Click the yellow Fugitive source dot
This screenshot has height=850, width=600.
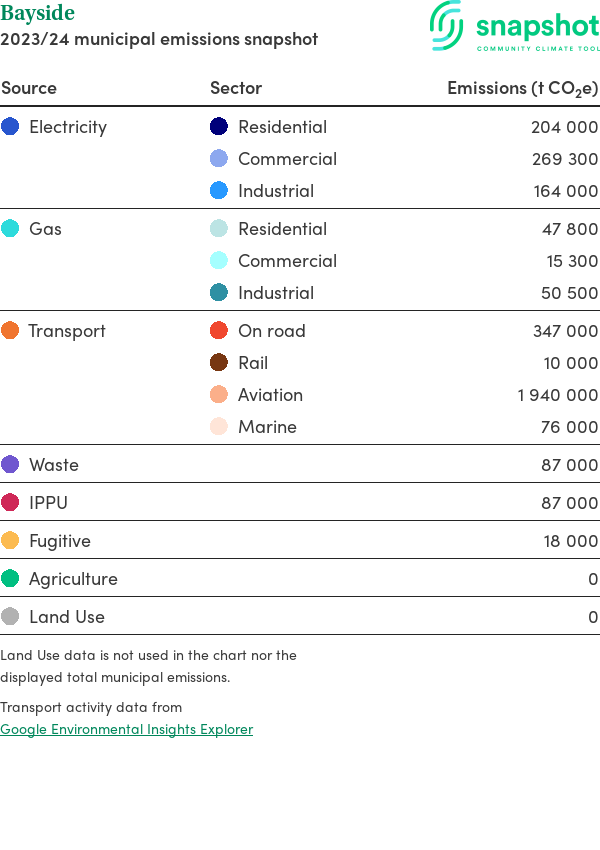coord(10,541)
